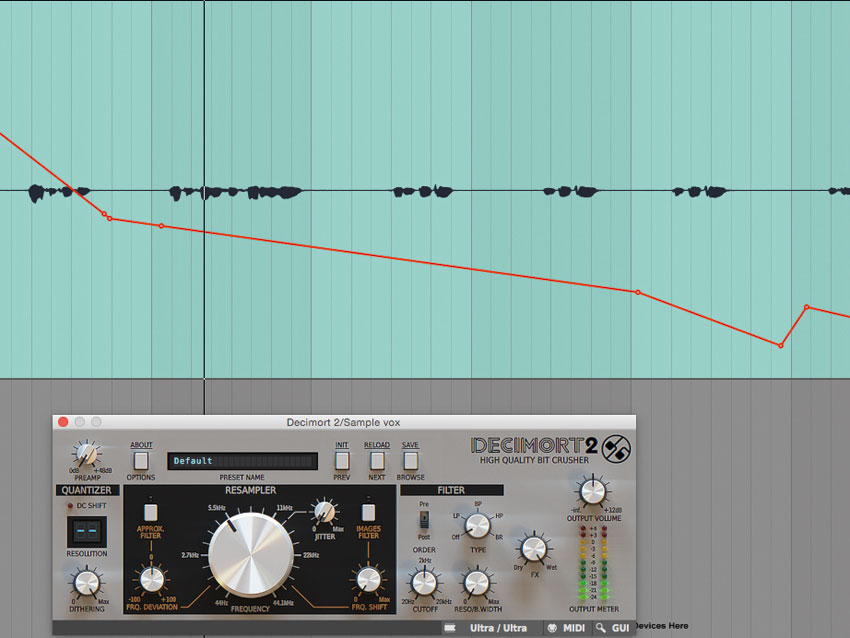Click the Jitter knob
850x638 pixels.
pyautogui.click(x=324, y=511)
